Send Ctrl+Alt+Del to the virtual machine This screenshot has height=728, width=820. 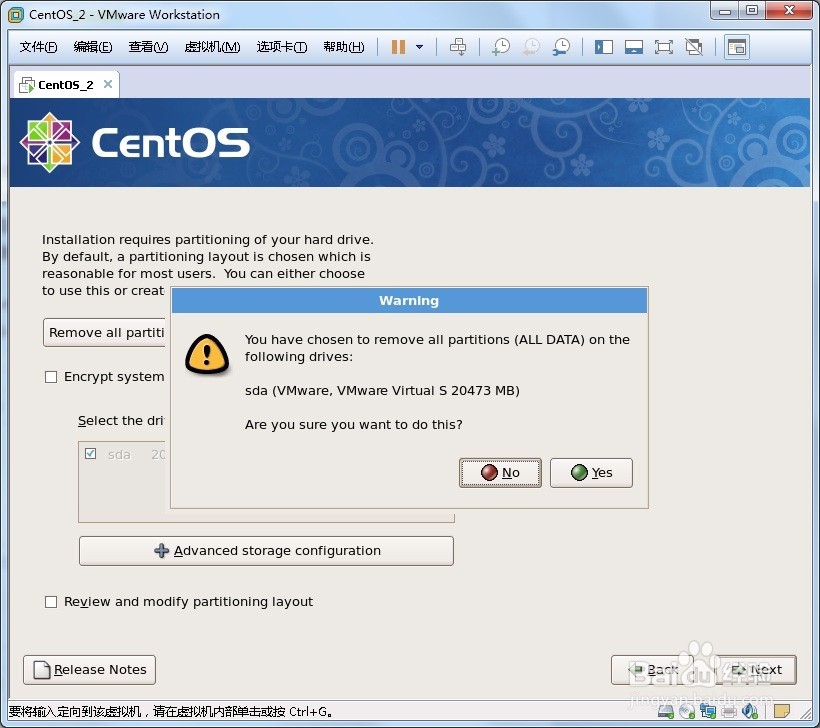pos(458,47)
